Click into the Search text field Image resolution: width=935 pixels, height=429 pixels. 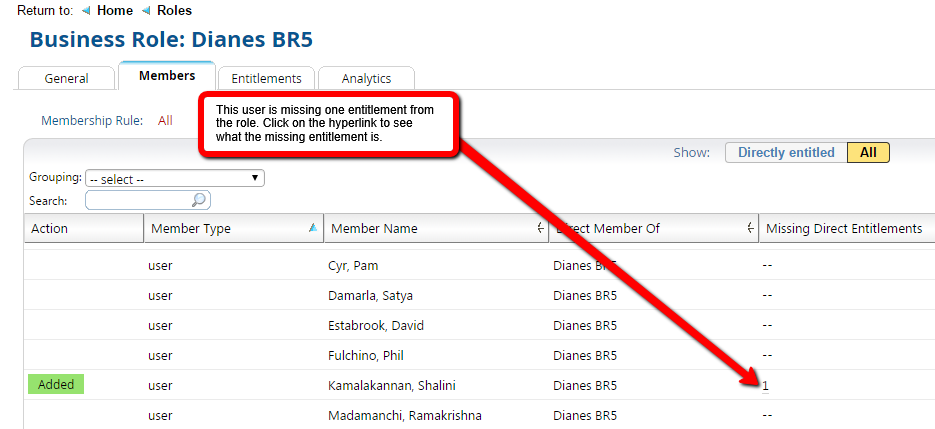[x=140, y=200]
